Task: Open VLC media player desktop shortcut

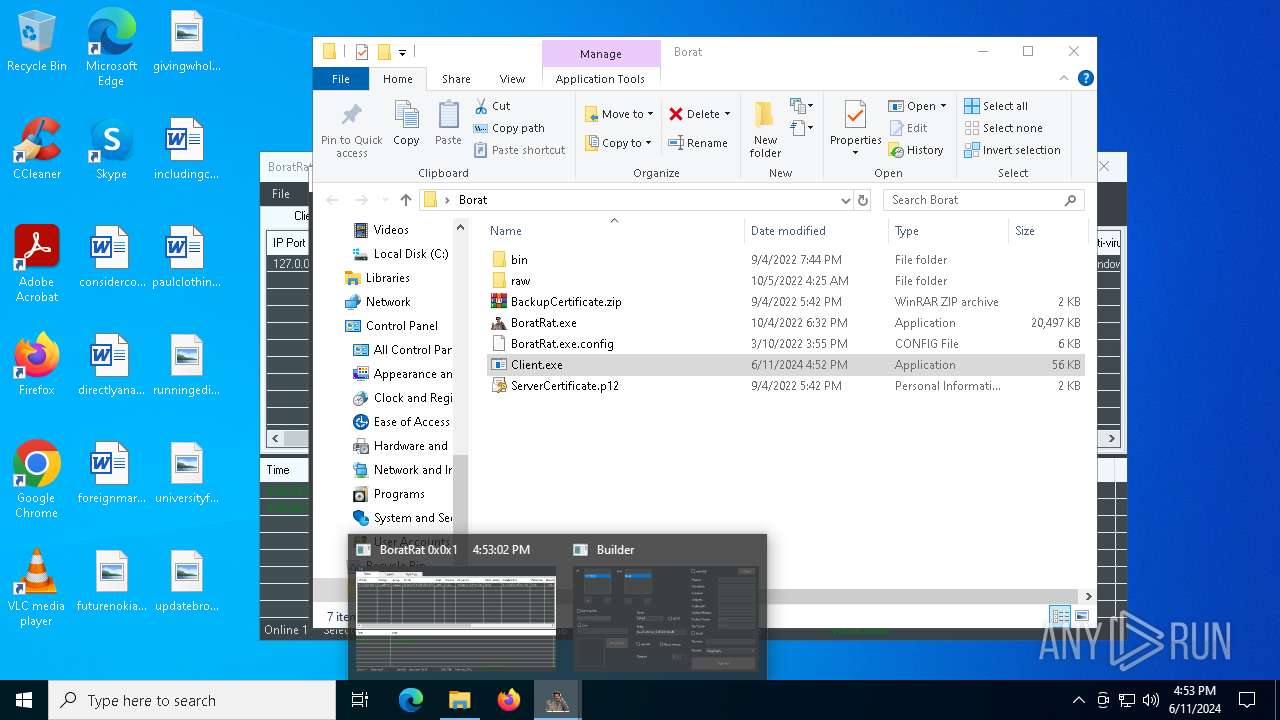Action: tap(36, 587)
